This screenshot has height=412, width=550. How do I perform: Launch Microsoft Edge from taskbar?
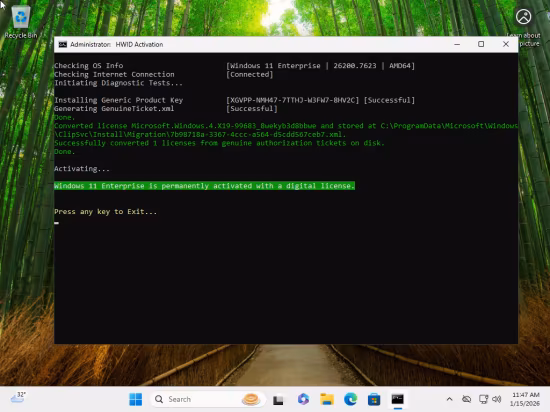[x=350, y=399]
